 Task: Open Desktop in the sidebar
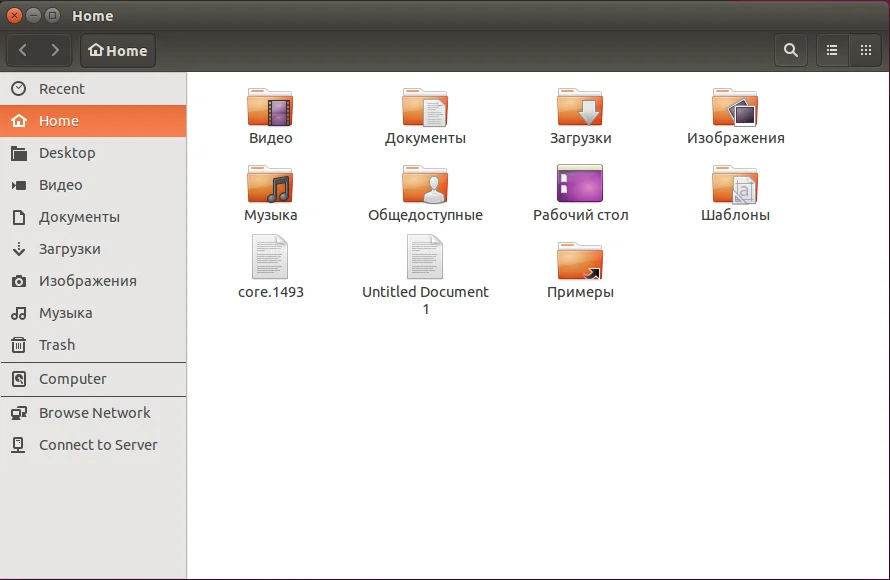point(93,153)
